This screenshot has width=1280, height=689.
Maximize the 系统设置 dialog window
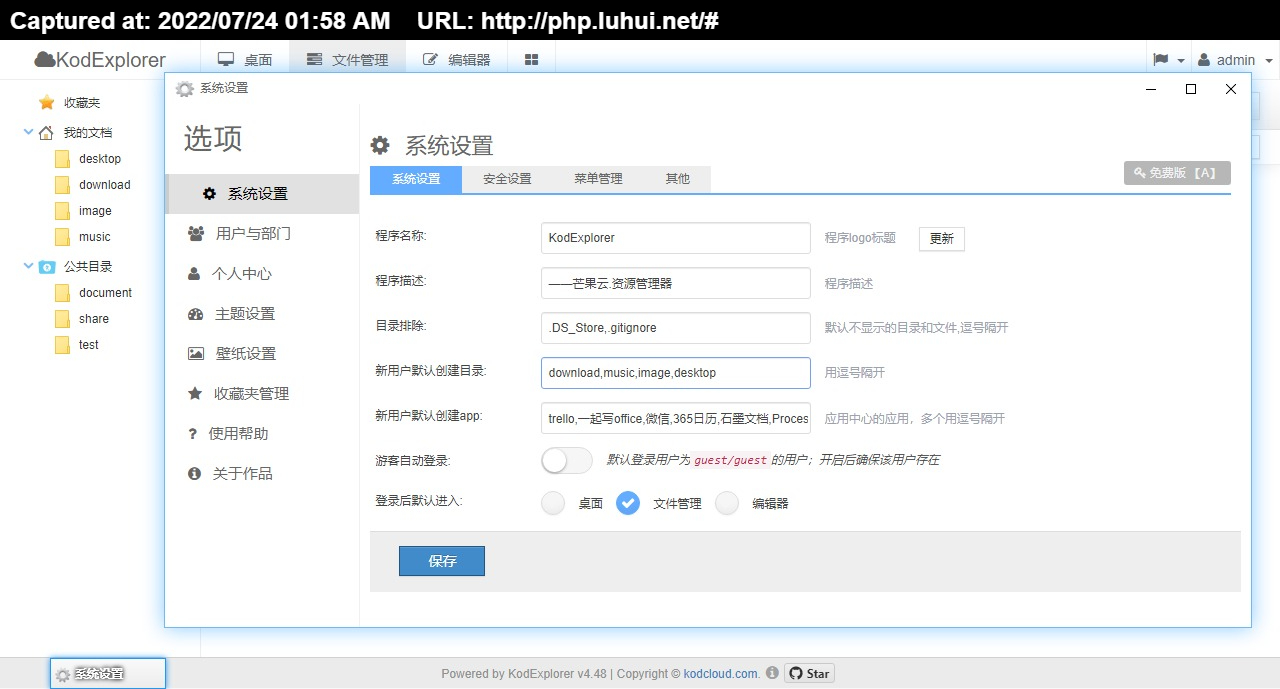click(1191, 89)
